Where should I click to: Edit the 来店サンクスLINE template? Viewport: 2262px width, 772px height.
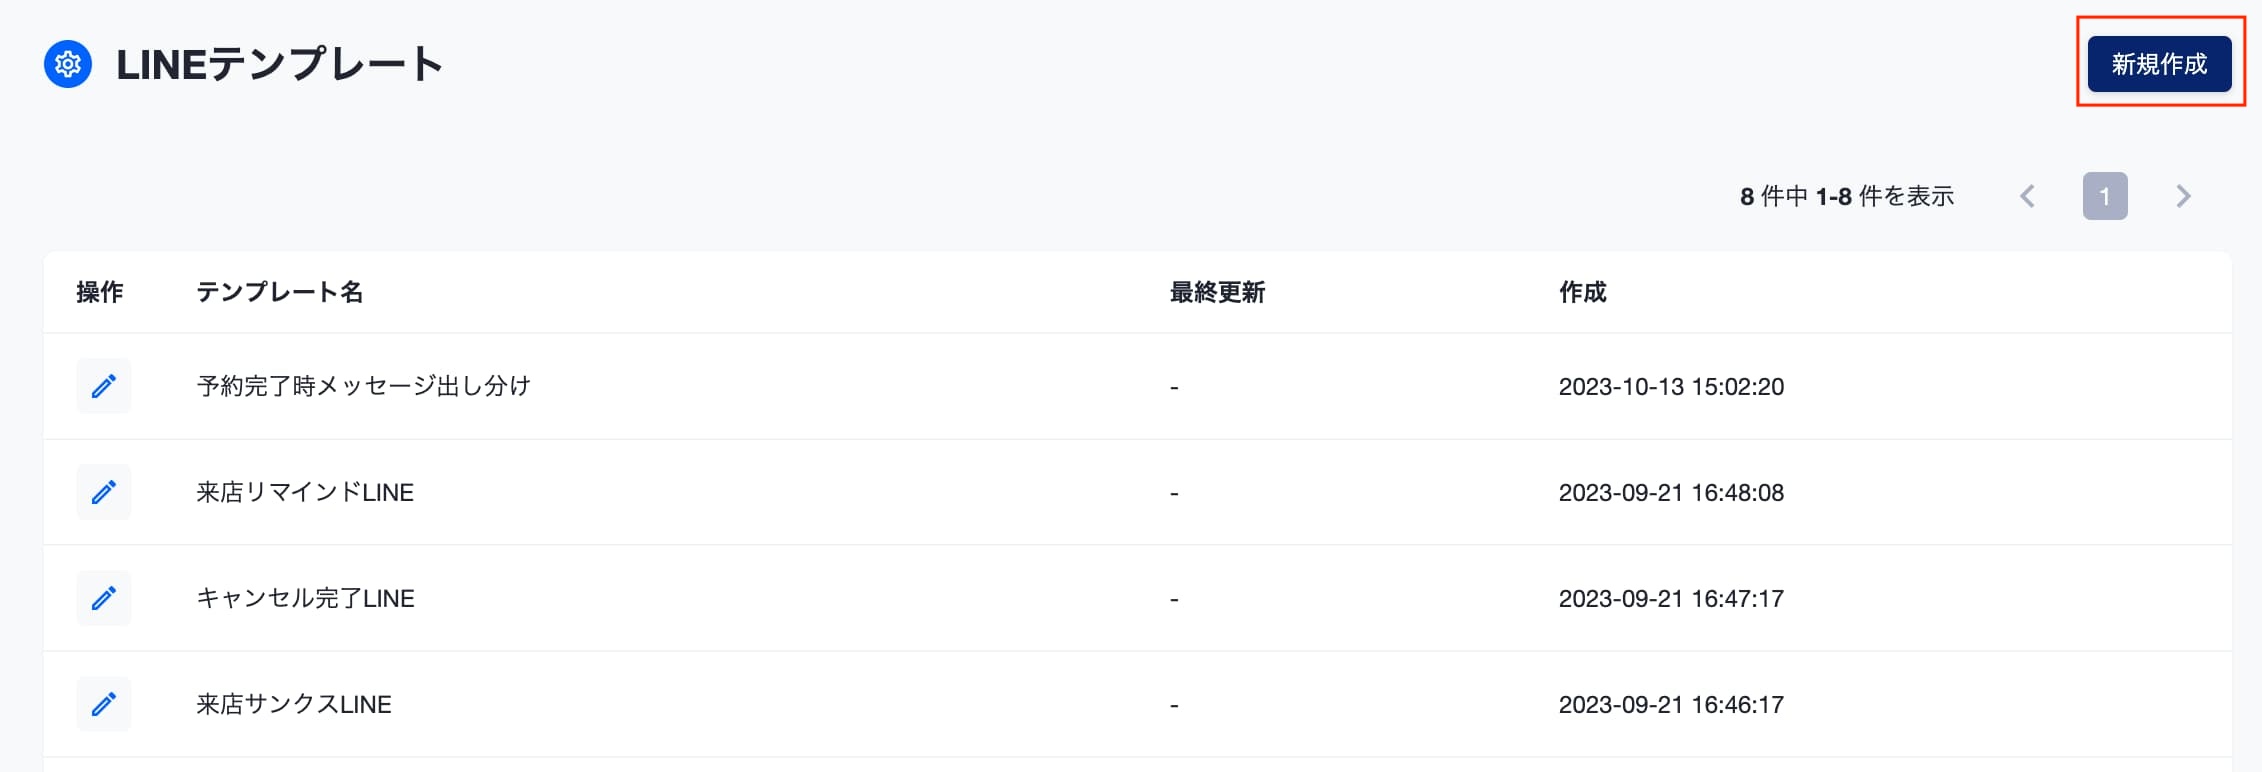pyautogui.click(x=104, y=704)
